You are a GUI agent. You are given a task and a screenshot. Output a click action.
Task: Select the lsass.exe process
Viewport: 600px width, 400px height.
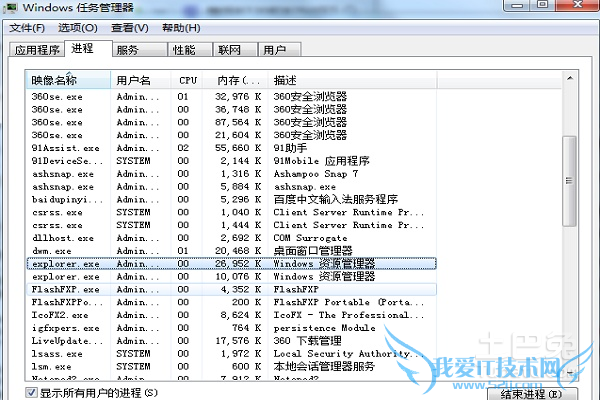232,354
